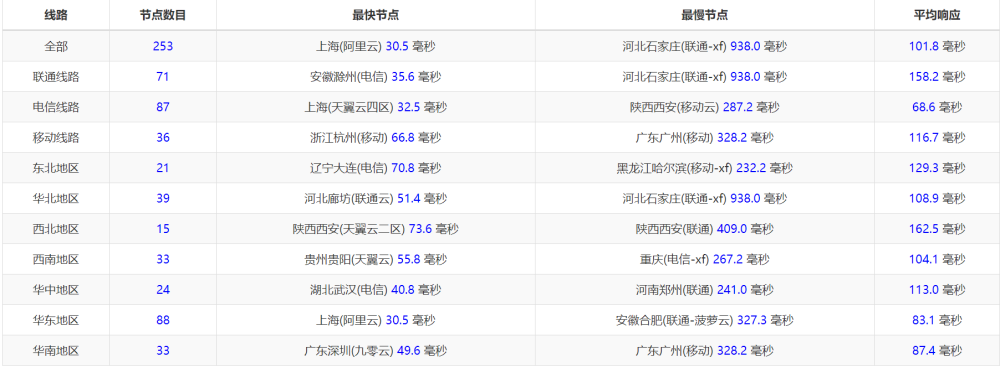Open node count 39 for 华北地区
The image size is (1000, 368).
click(163, 198)
